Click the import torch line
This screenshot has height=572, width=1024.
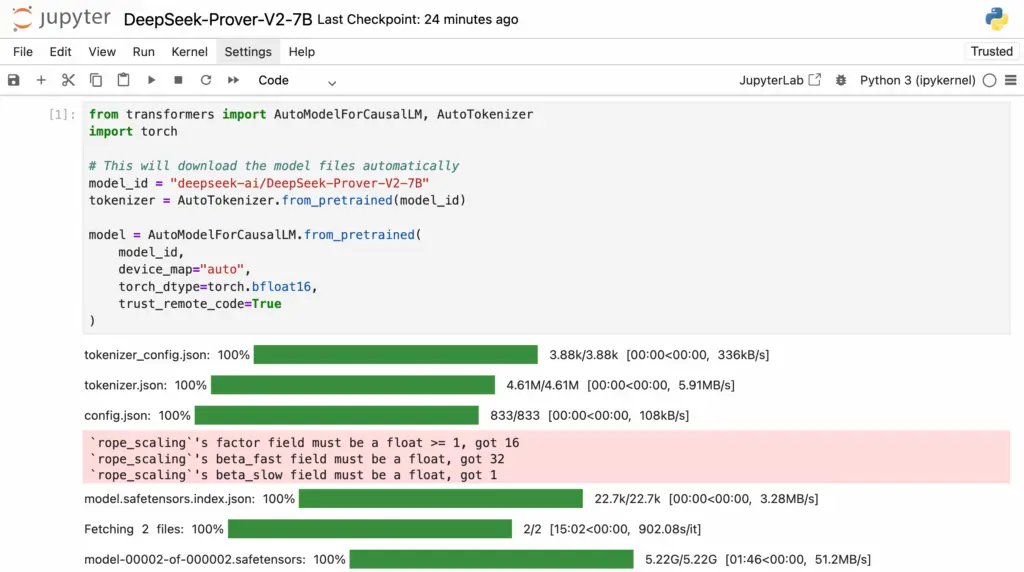(x=133, y=131)
